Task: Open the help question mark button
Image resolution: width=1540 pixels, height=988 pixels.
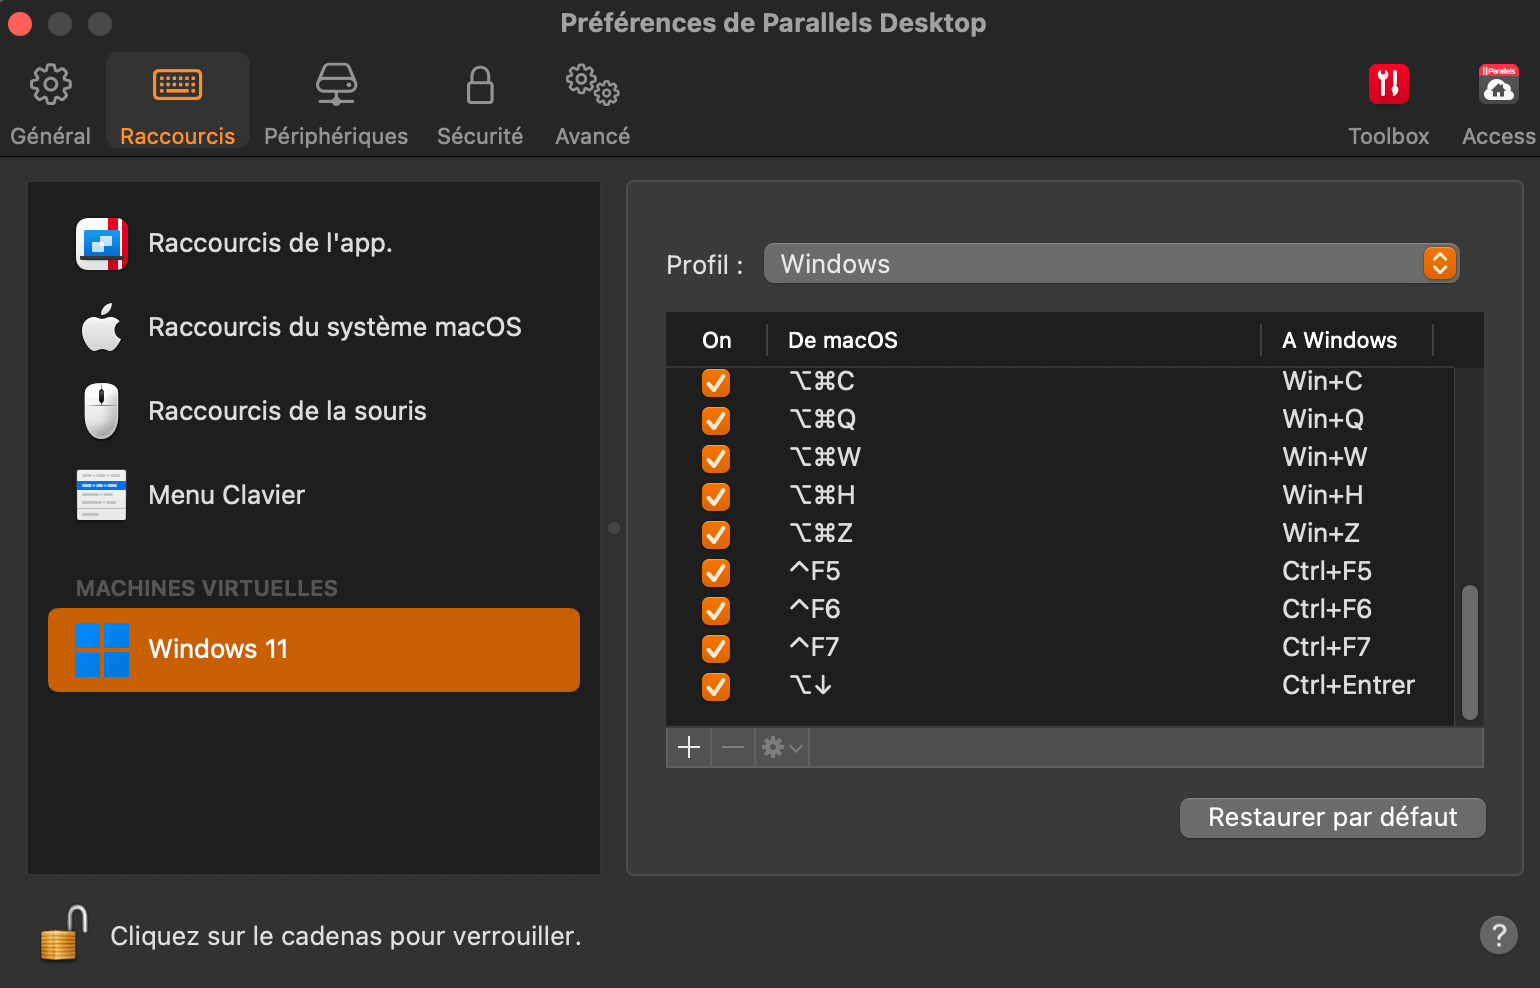Action: pos(1498,935)
